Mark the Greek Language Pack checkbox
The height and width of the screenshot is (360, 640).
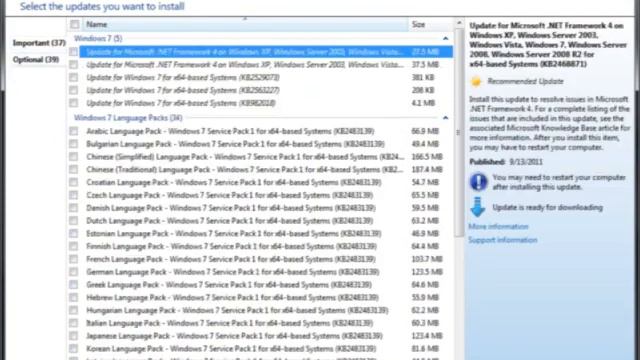tap(73, 284)
